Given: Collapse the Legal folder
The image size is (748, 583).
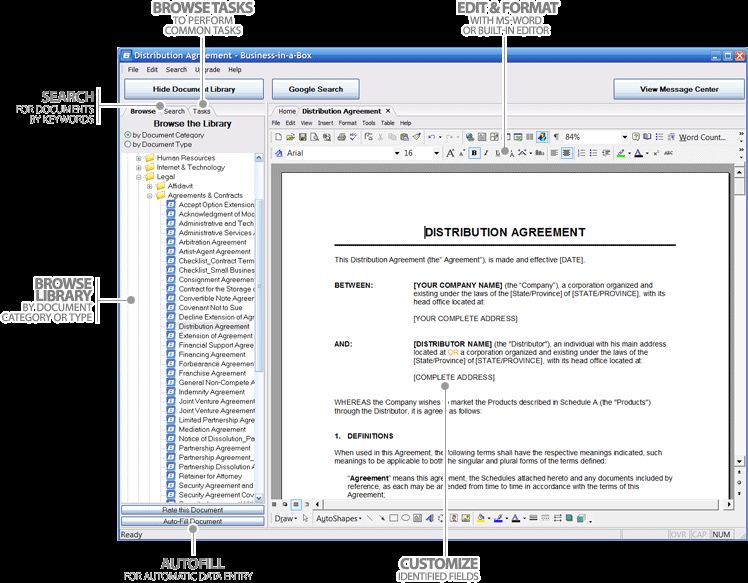Looking at the screenshot, I should coord(139,177).
